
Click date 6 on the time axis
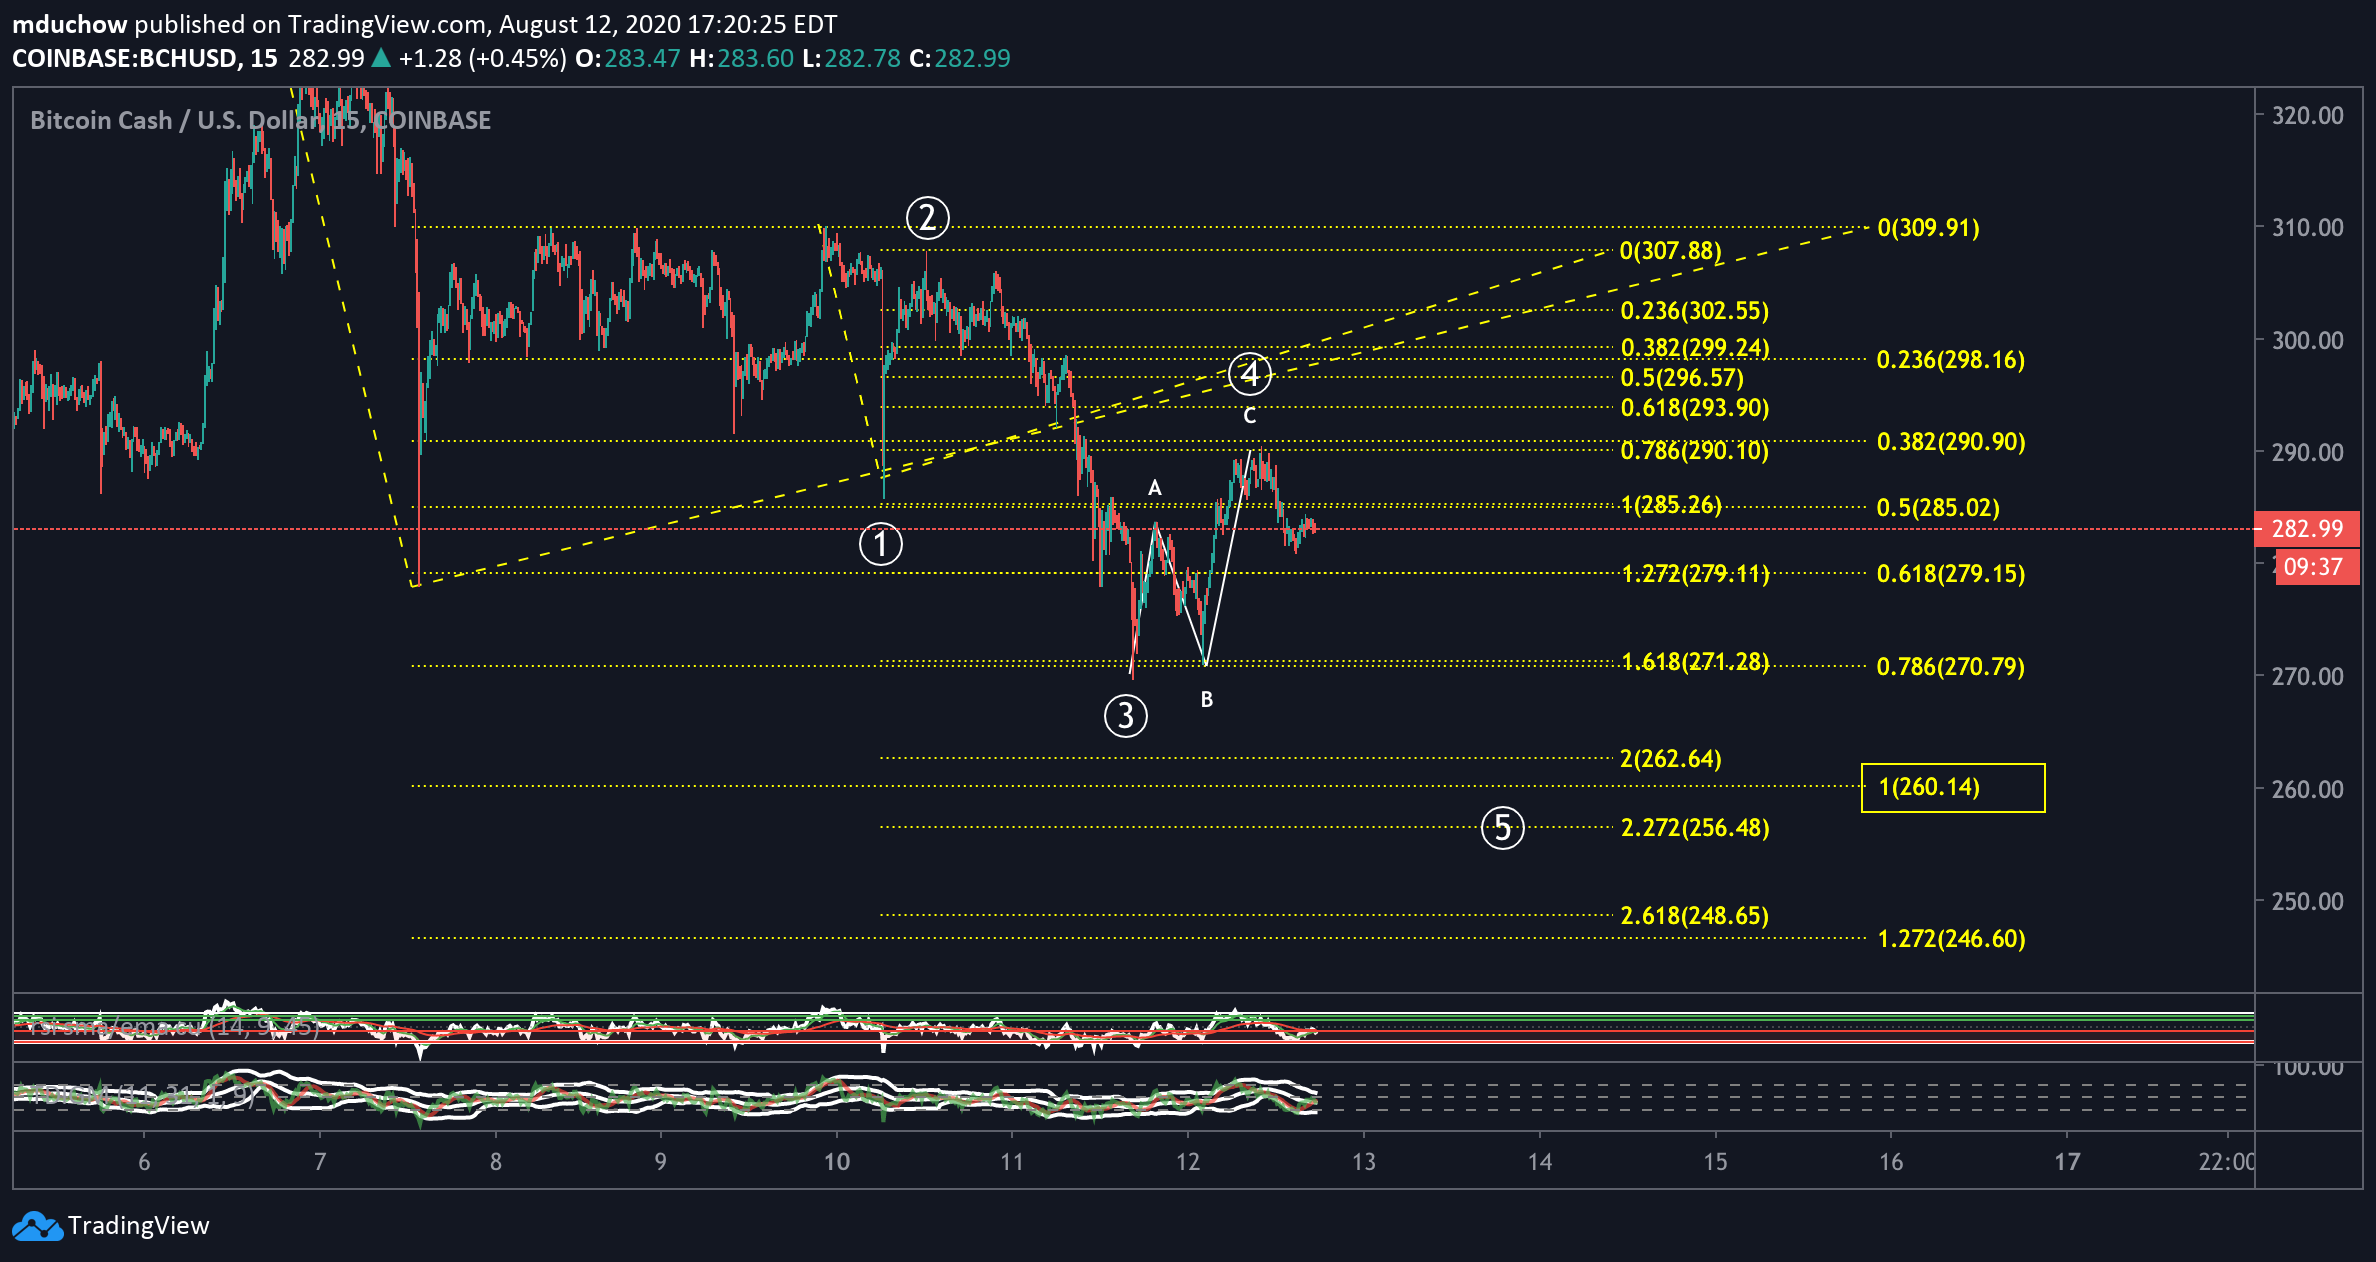click(x=144, y=1162)
